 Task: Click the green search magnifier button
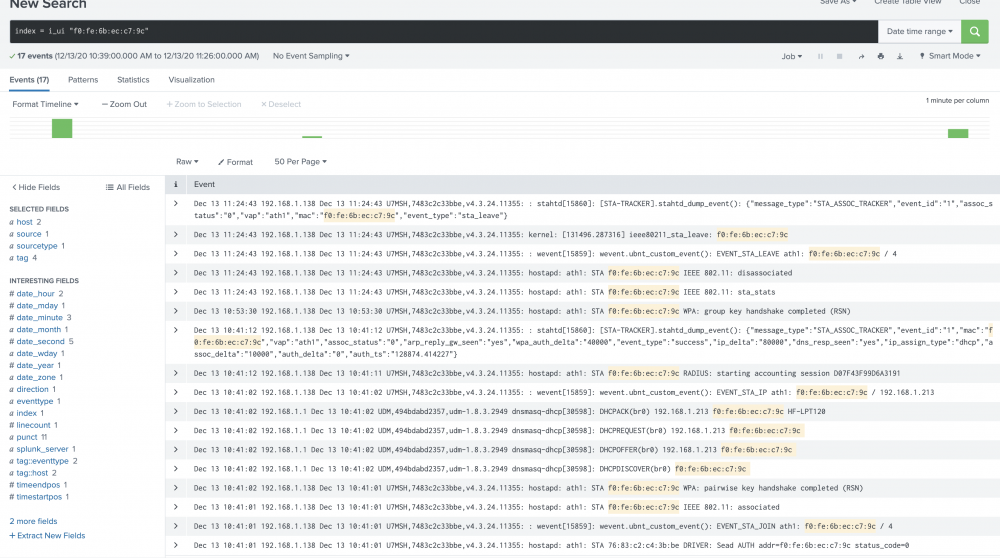974,32
